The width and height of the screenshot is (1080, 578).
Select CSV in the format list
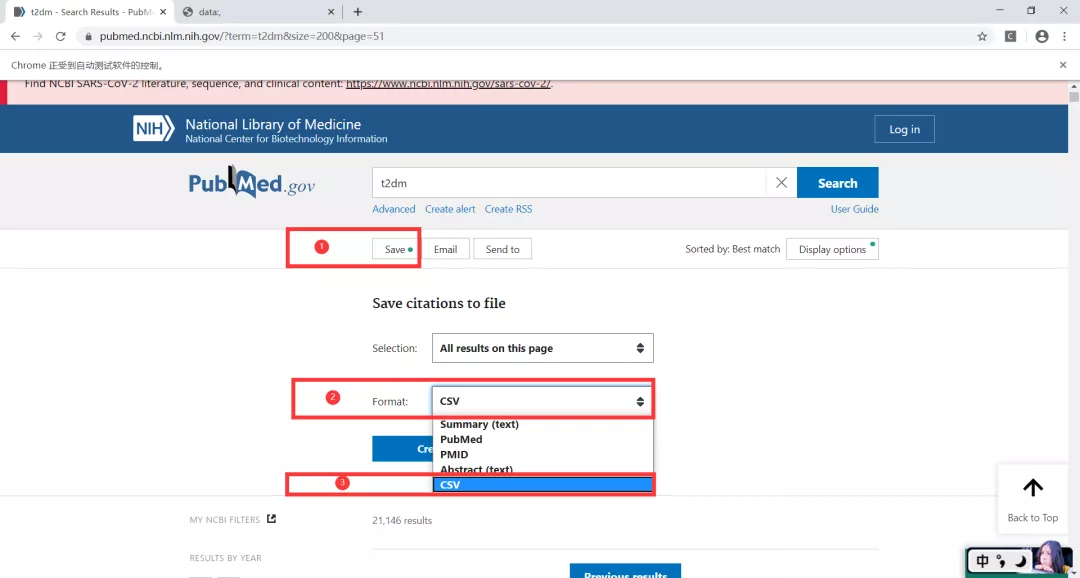(543, 485)
